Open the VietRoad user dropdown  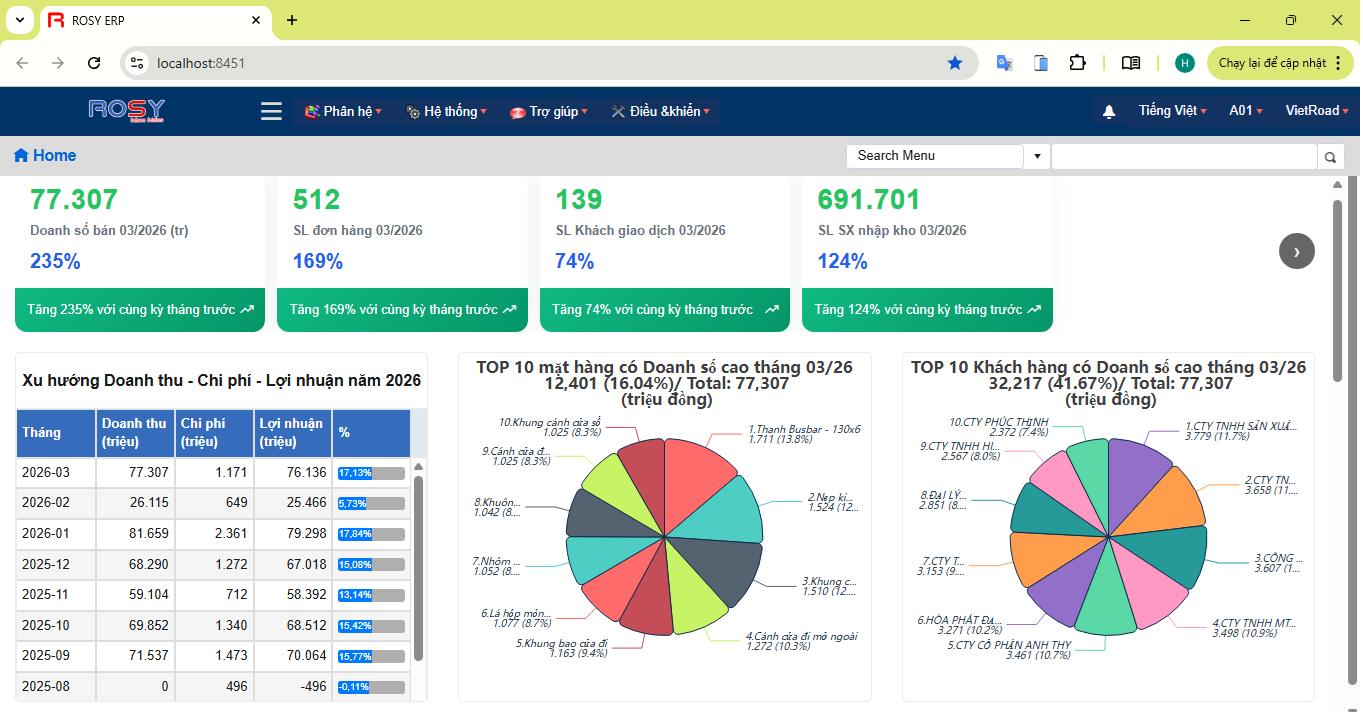1316,111
